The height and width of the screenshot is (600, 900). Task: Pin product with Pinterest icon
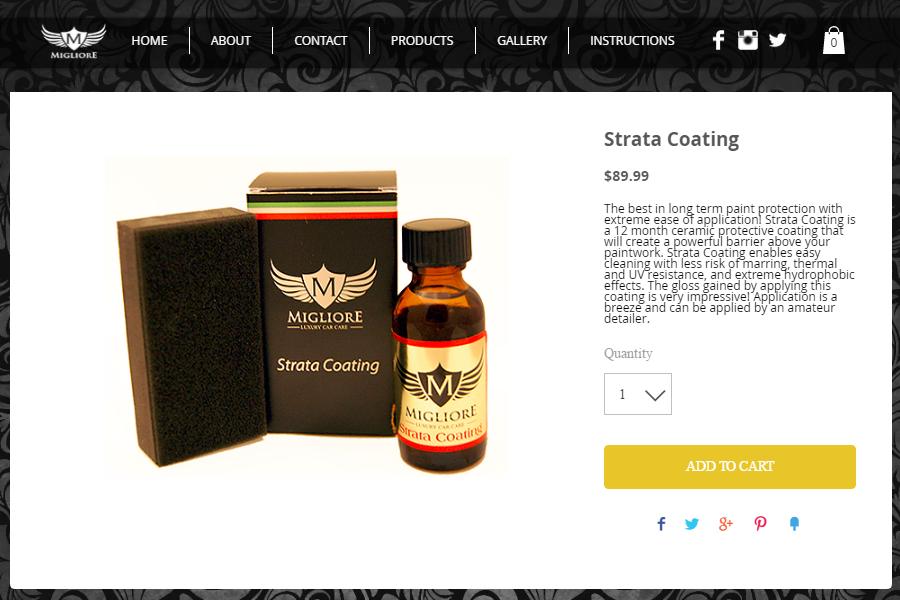tap(760, 524)
